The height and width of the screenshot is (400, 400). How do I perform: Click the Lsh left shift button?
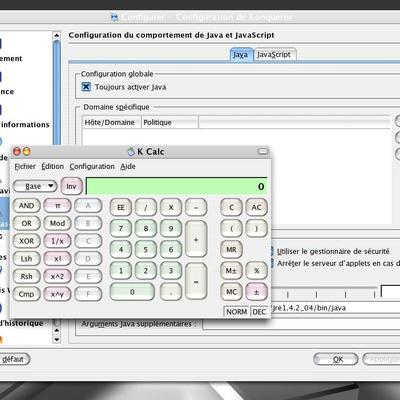(26, 258)
